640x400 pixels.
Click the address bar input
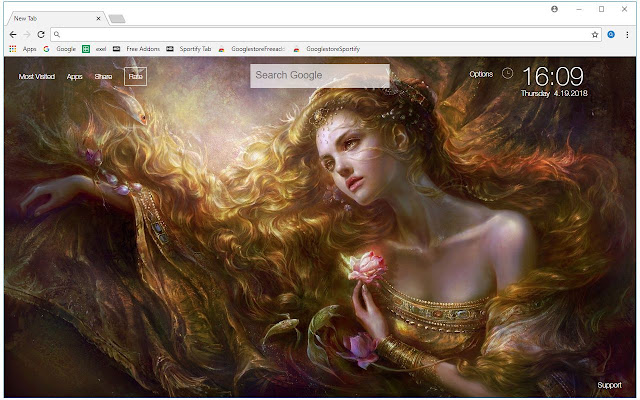tap(324, 35)
